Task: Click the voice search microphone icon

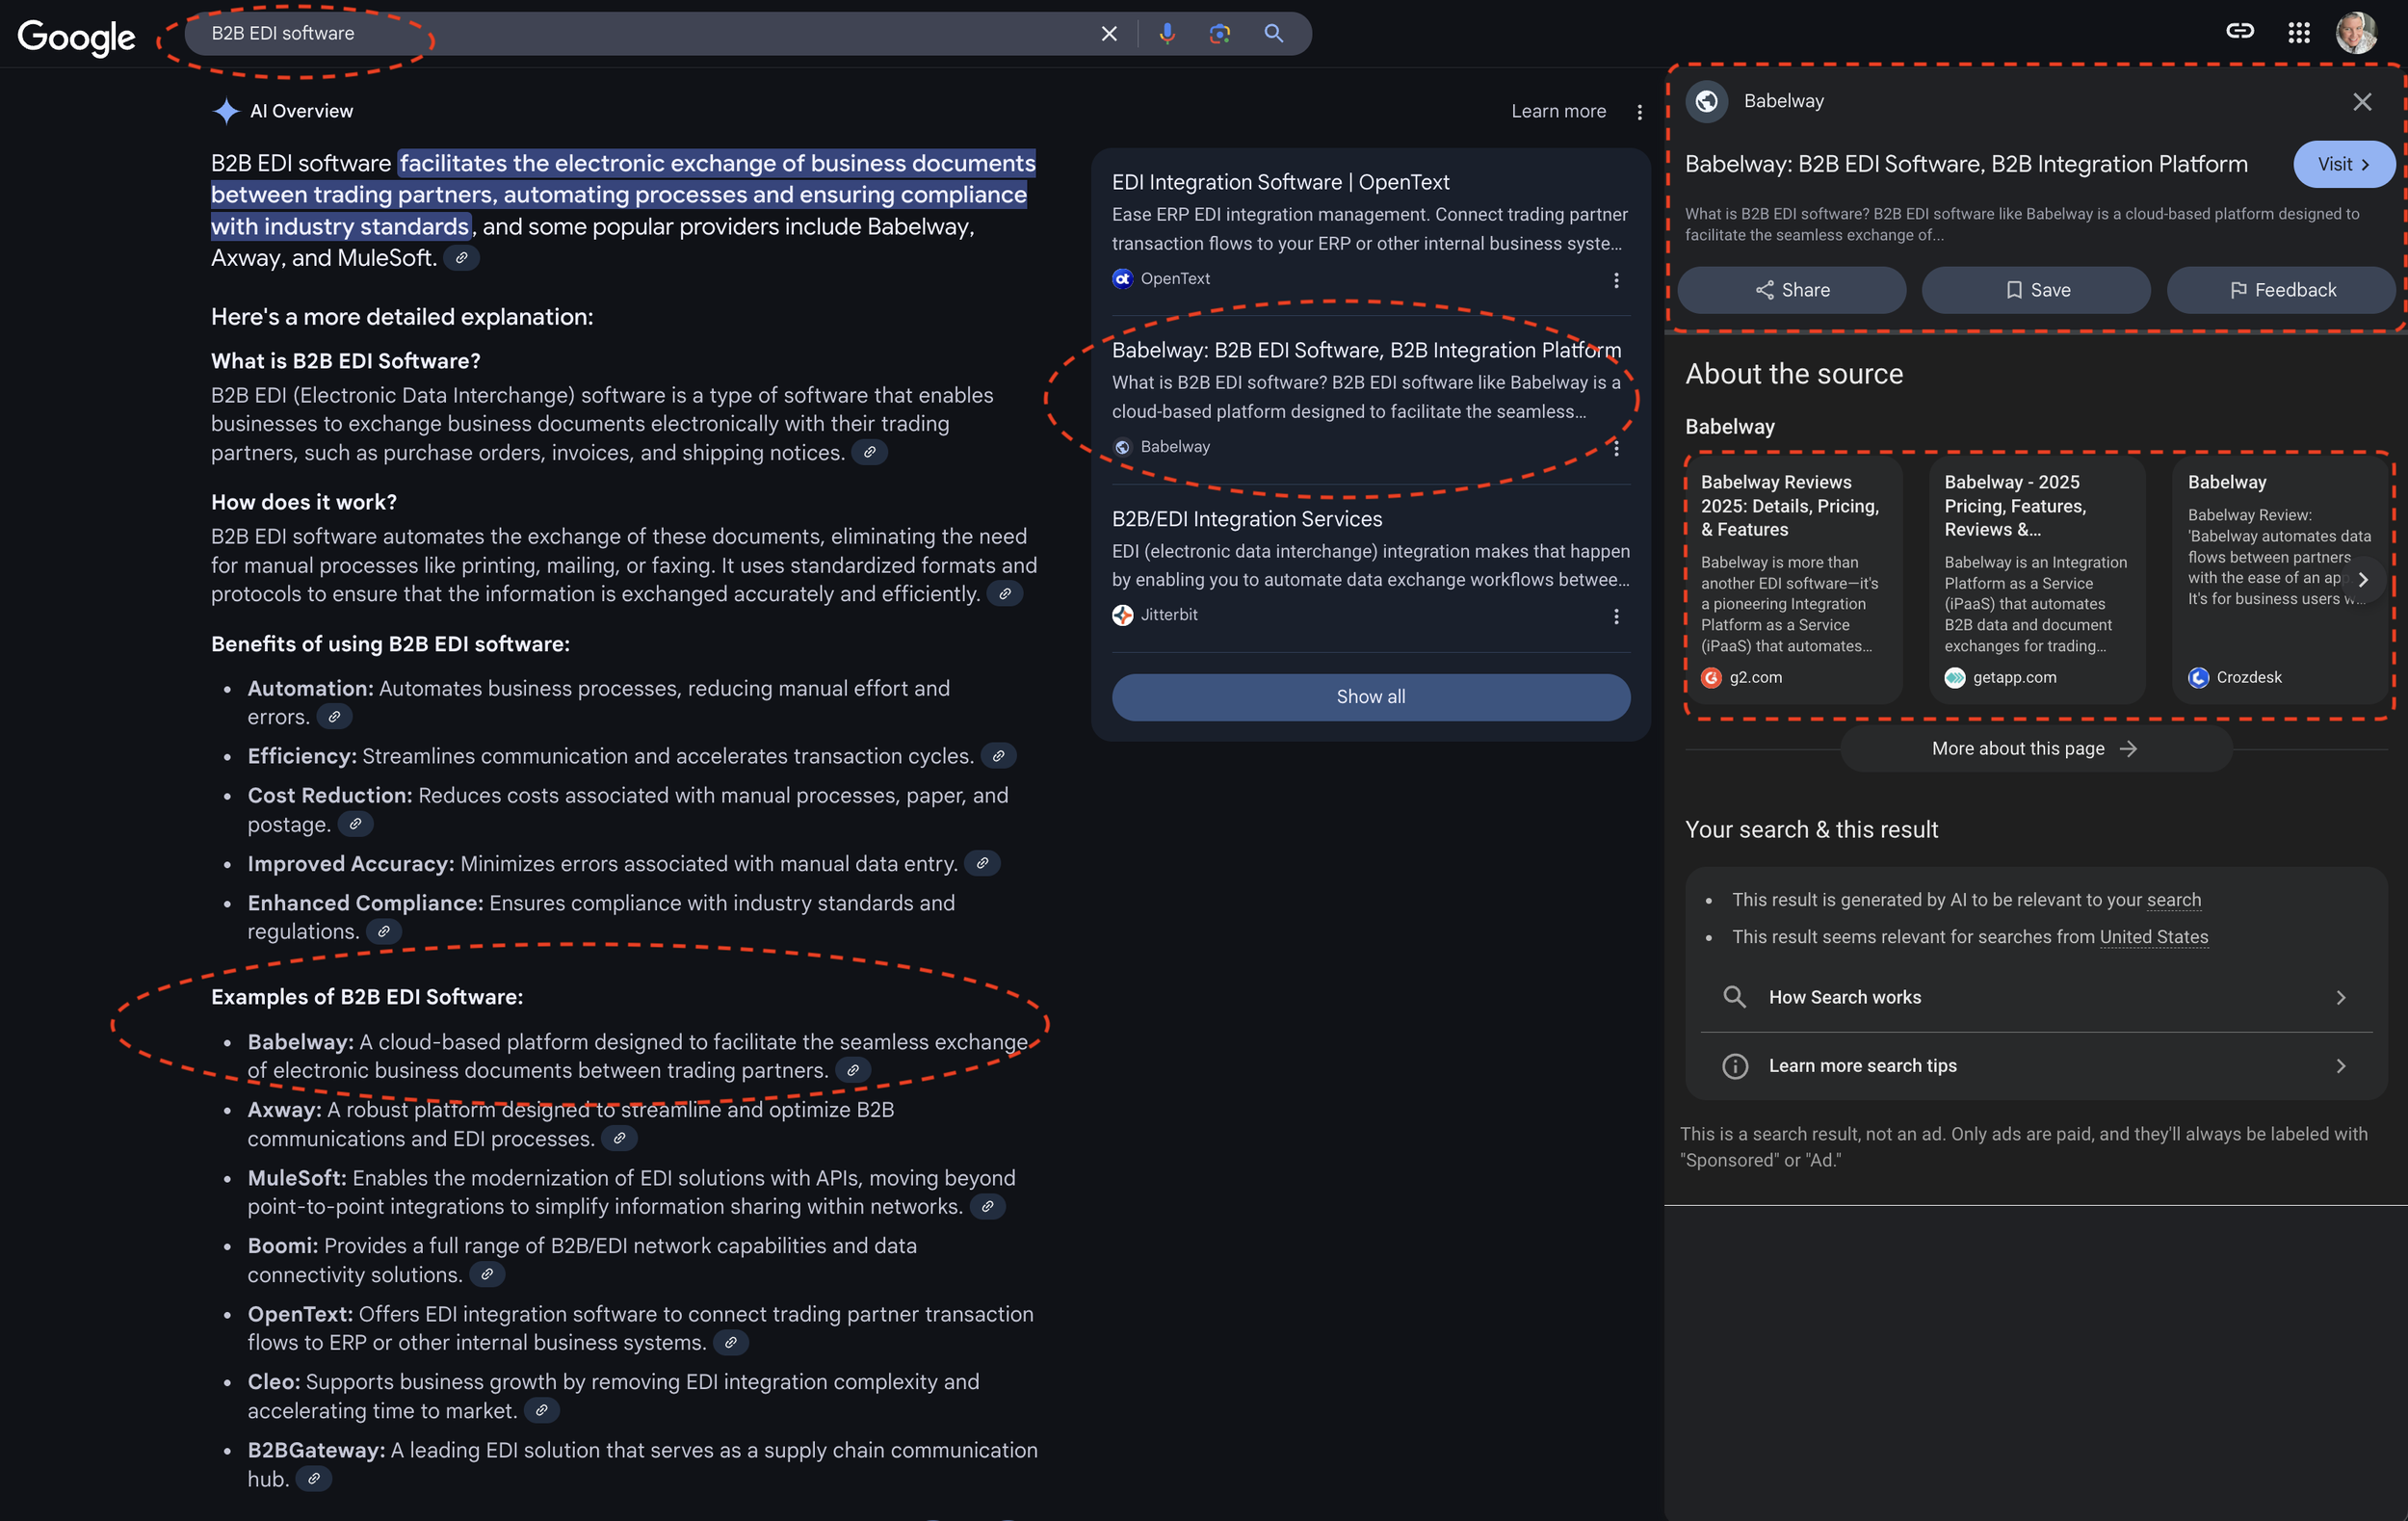Action: tap(1166, 33)
